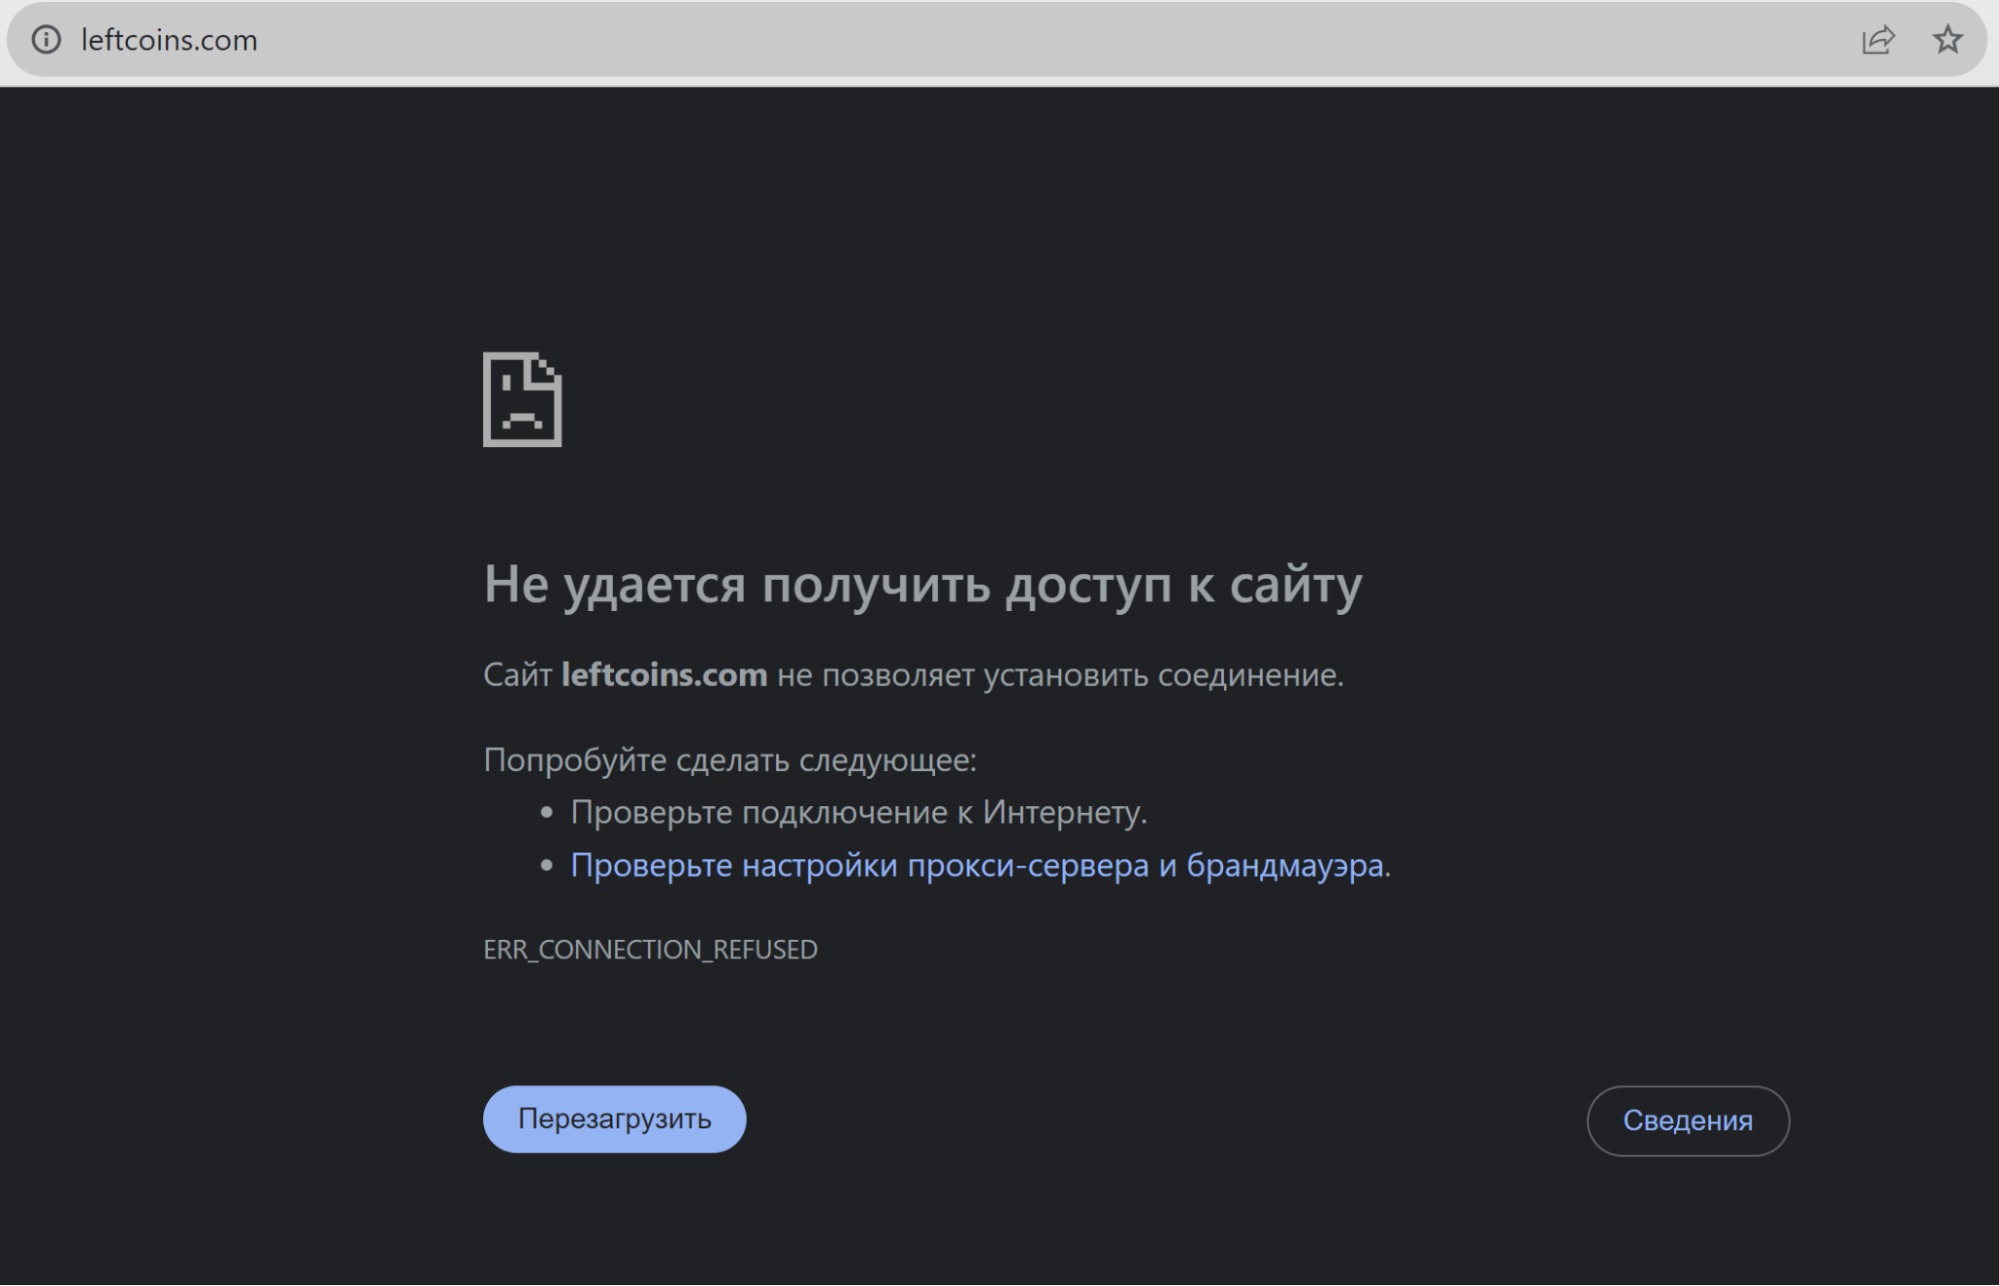The width and height of the screenshot is (1999, 1286).
Task: Click the bold leftcoins.com text in message
Action: (664, 675)
